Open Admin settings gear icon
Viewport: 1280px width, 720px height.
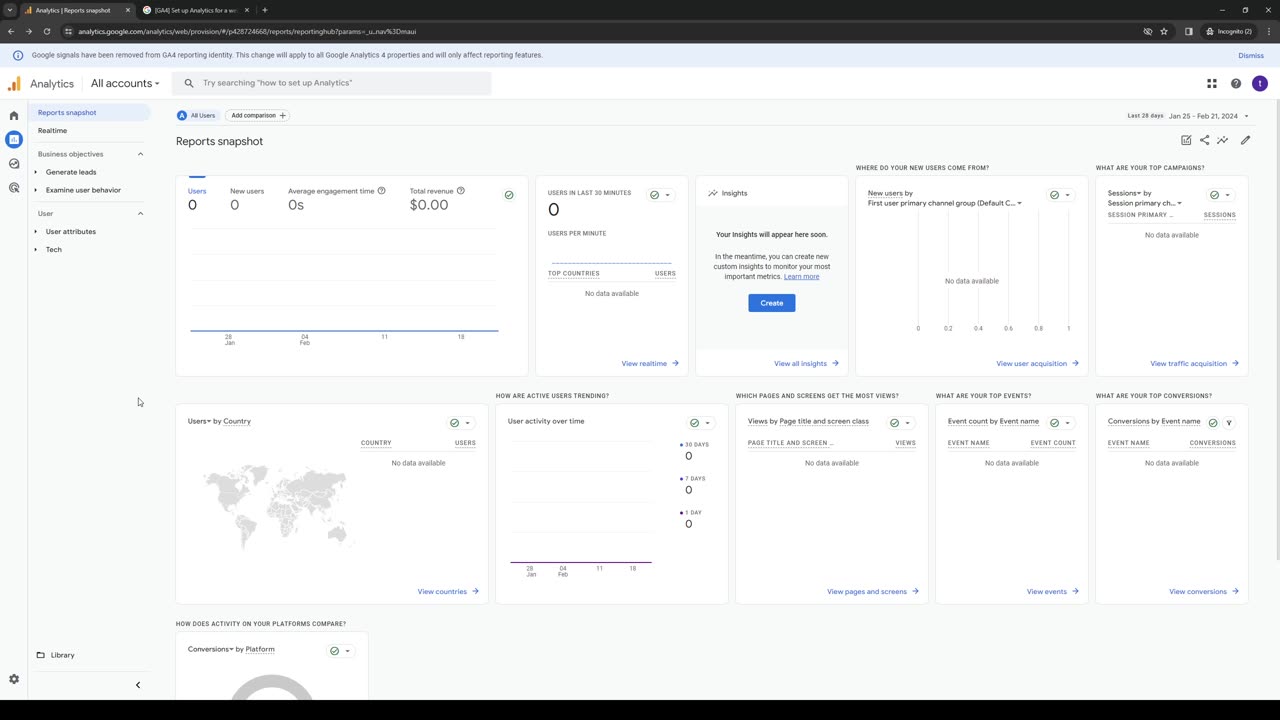[14, 679]
